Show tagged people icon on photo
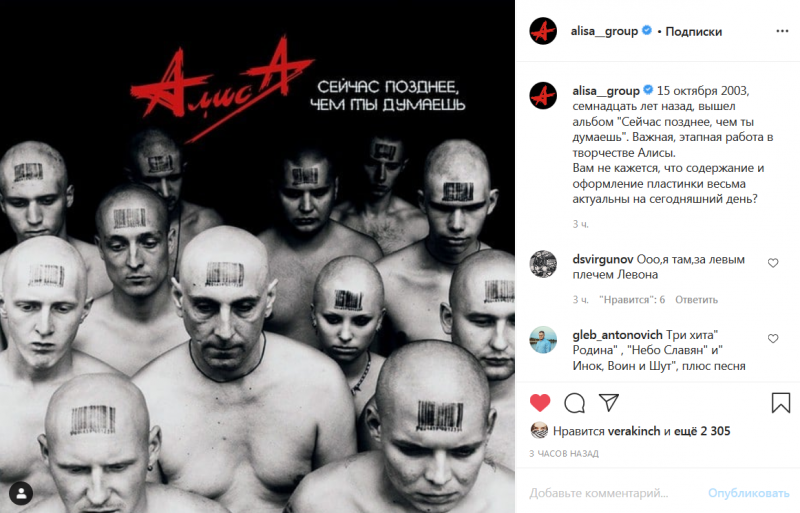Image resolution: width=800 pixels, height=513 pixels. 21,493
